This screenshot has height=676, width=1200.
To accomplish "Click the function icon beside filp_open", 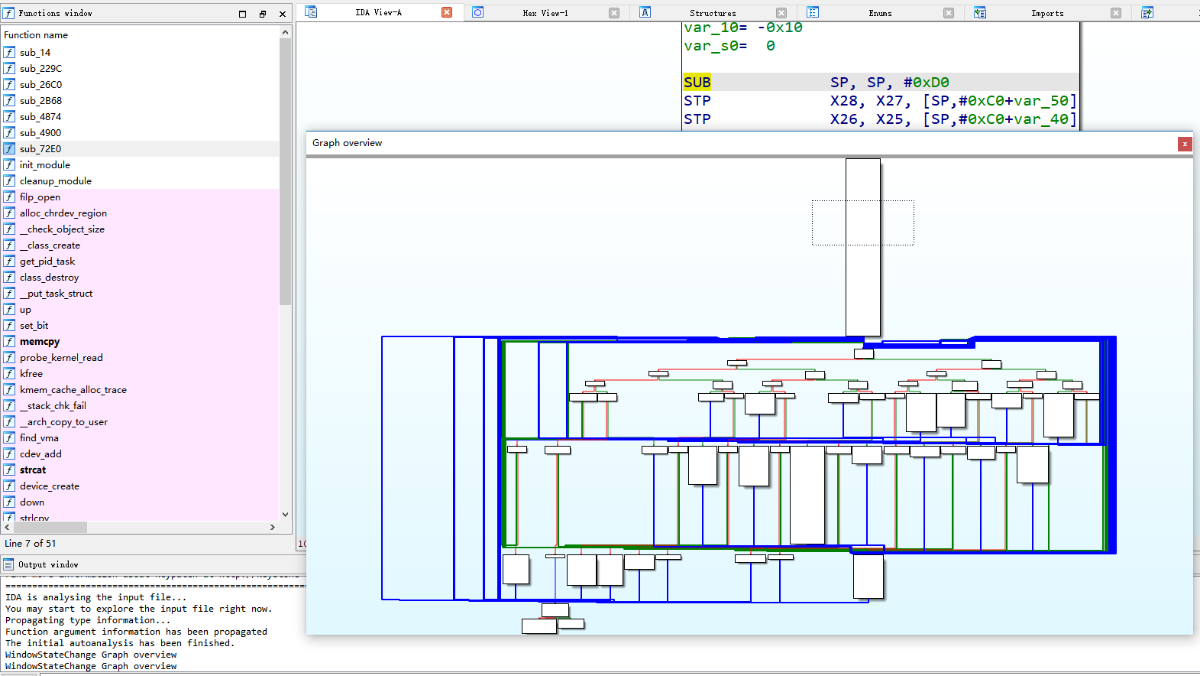I will (x=9, y=197).
